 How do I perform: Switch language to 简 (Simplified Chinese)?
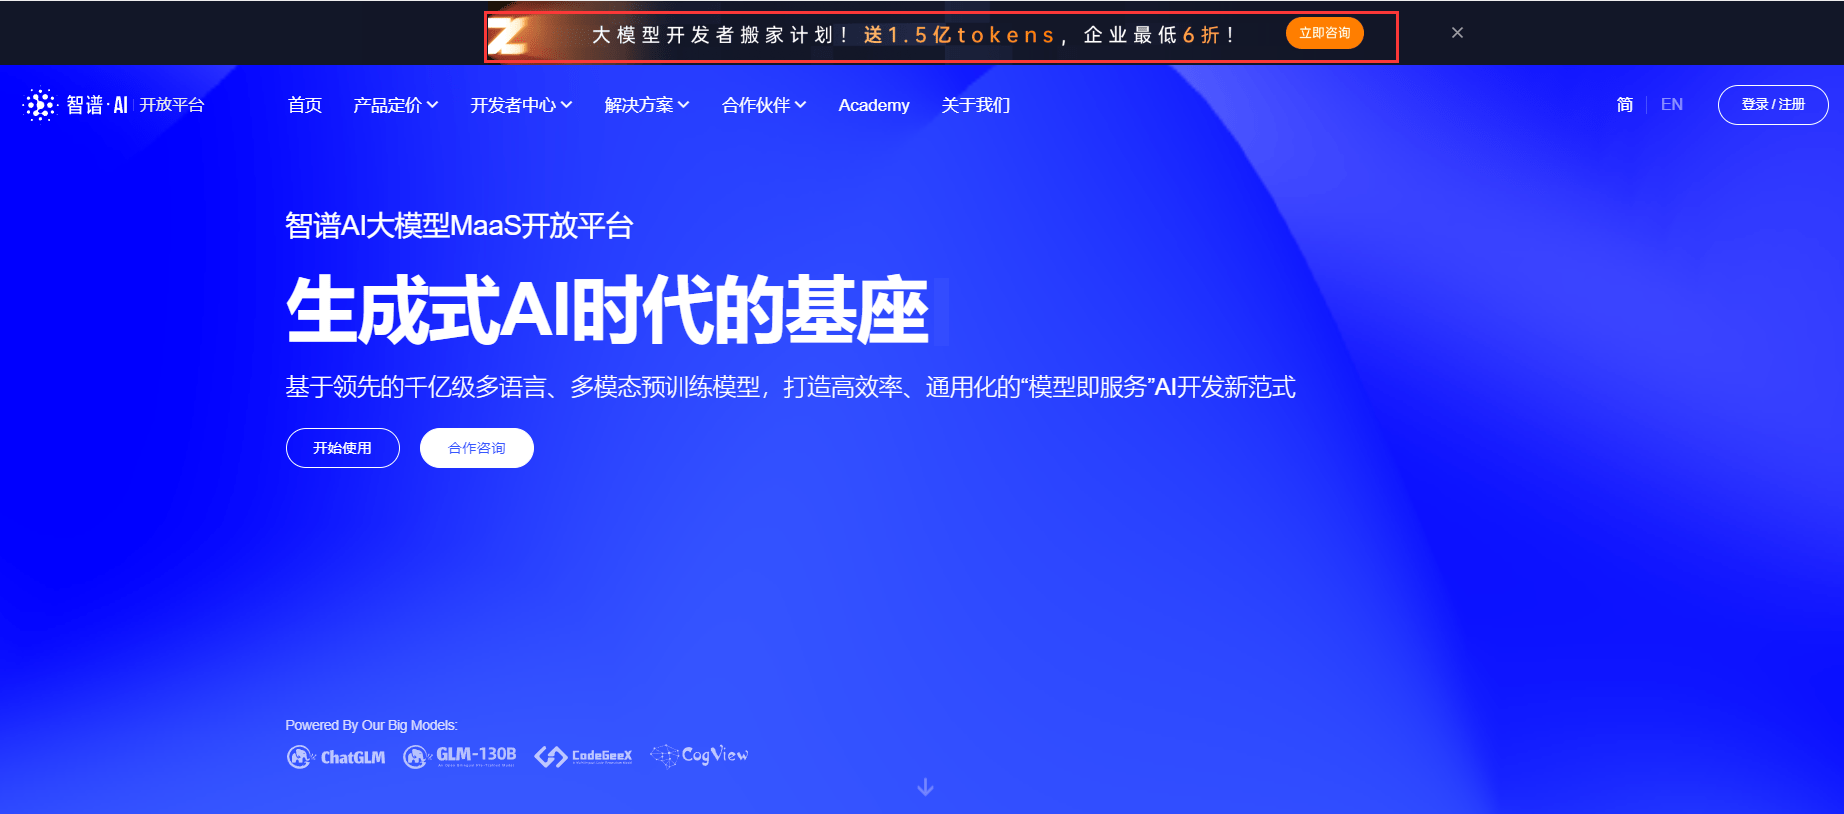(1625, 104)
